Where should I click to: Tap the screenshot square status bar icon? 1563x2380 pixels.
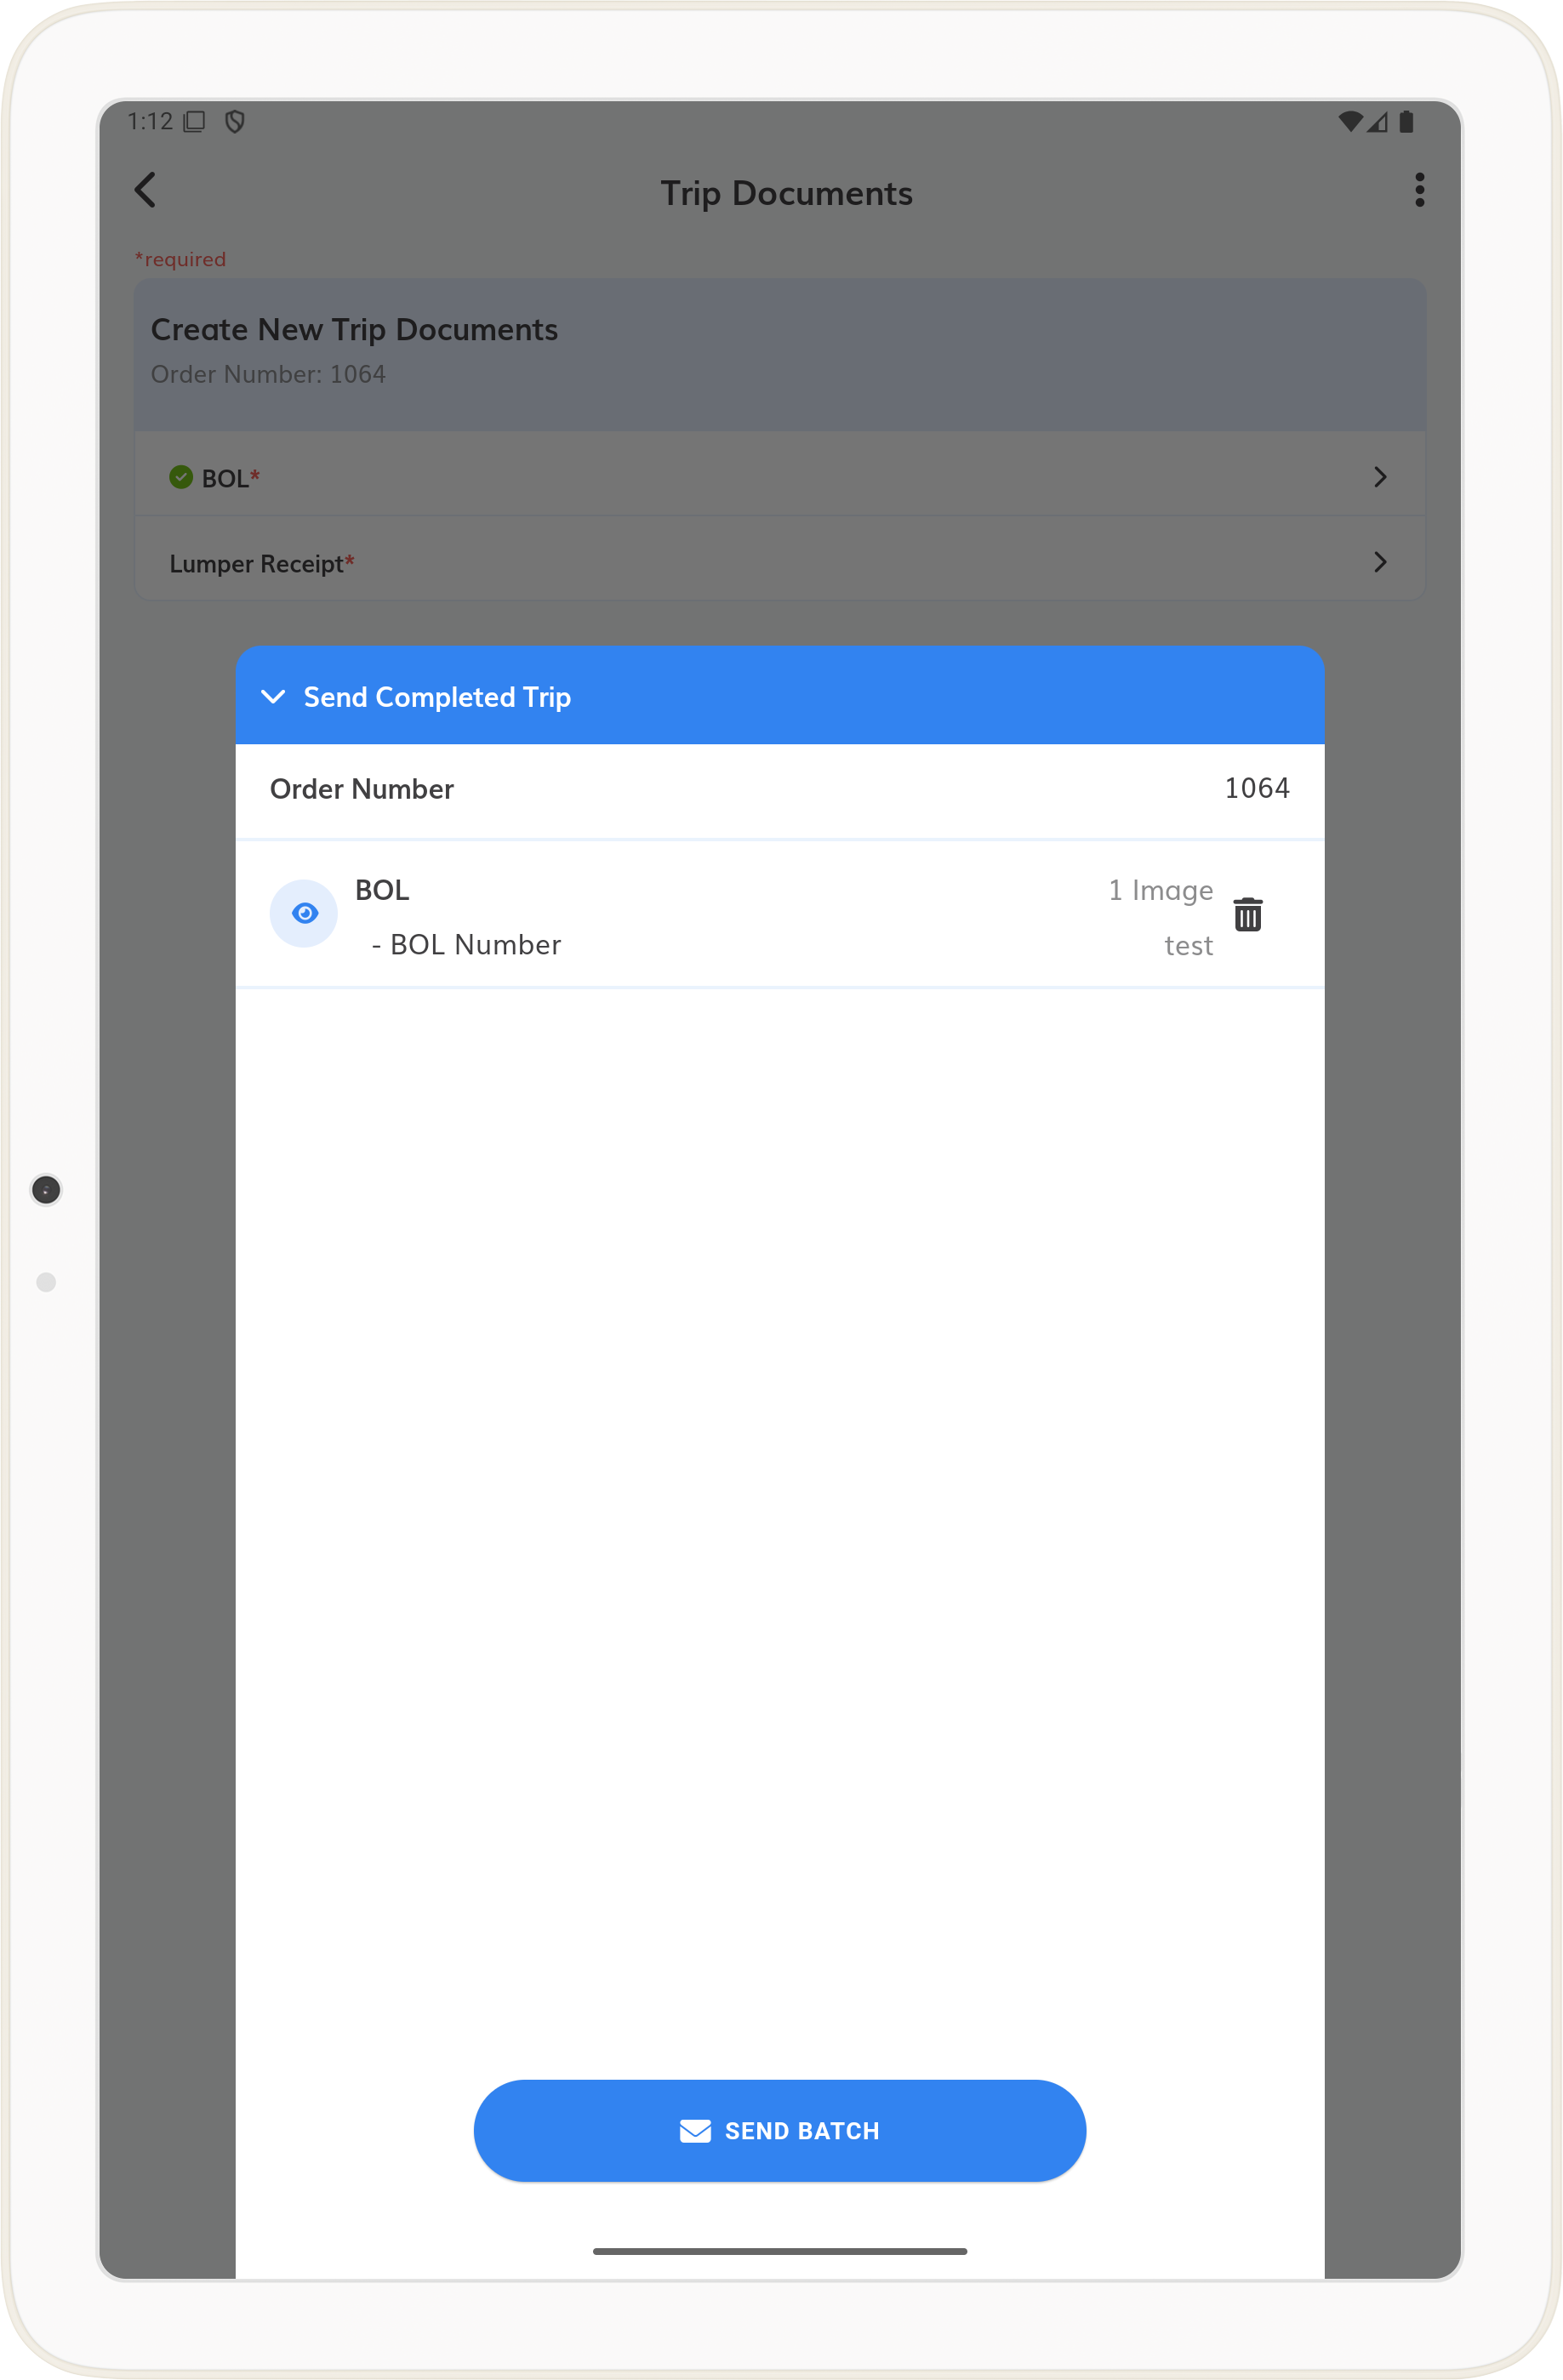pos(194,122)
